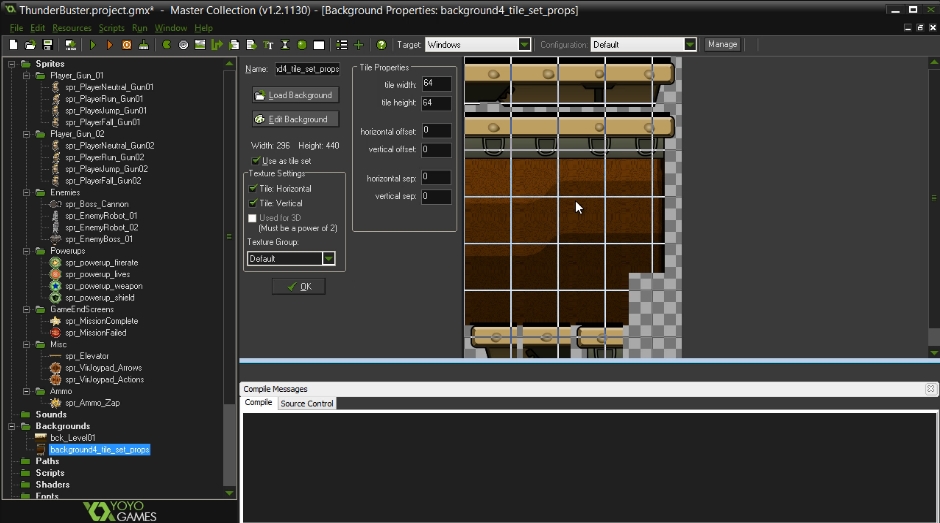Click the Edit Background button
Image resolution: width=940 pixels, height=523 pixels.
[x=295, y=119]
